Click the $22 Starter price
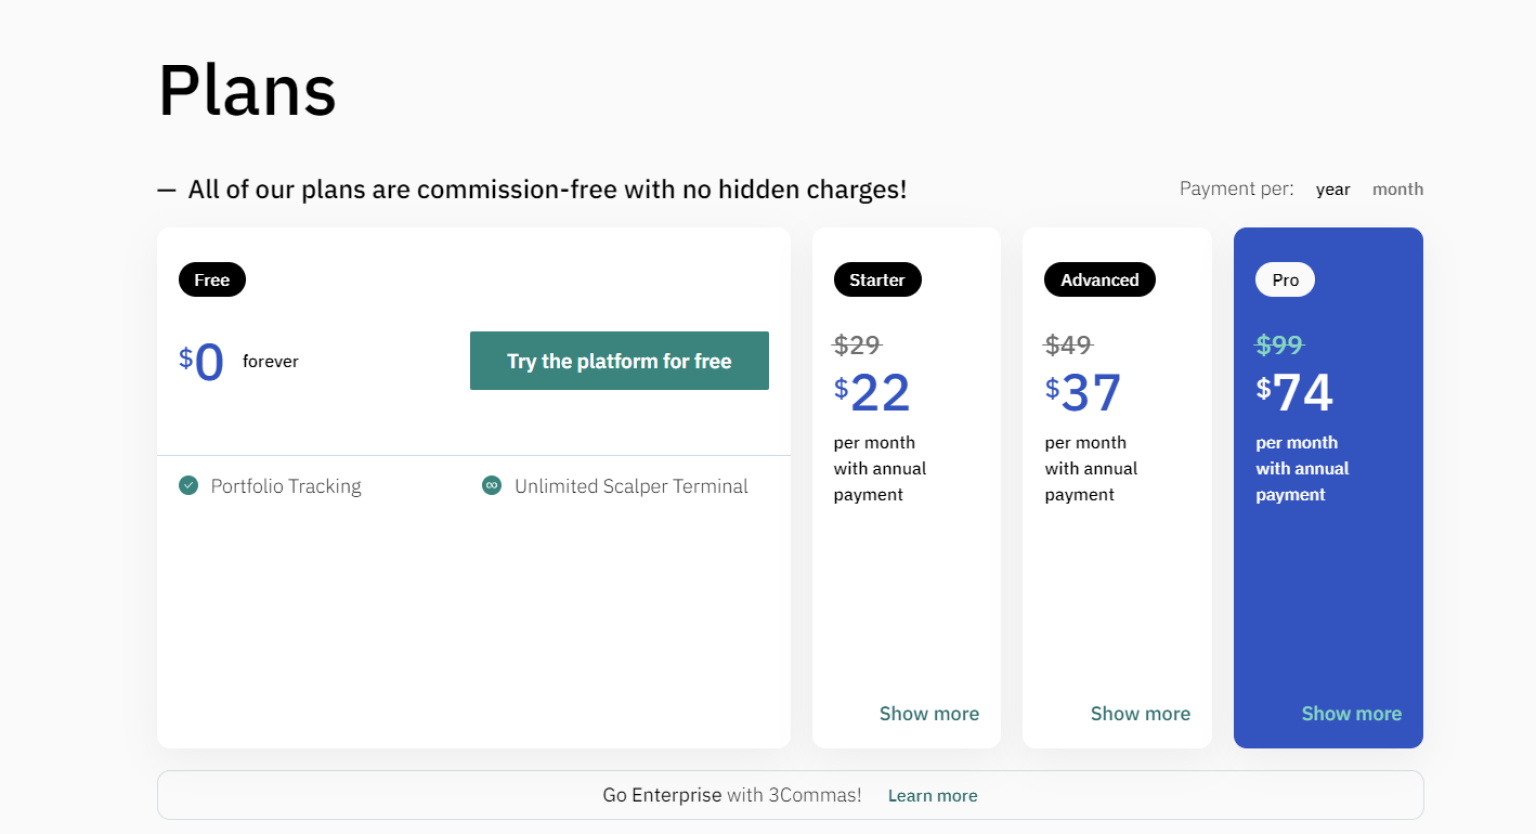 (x=872, y=392)
